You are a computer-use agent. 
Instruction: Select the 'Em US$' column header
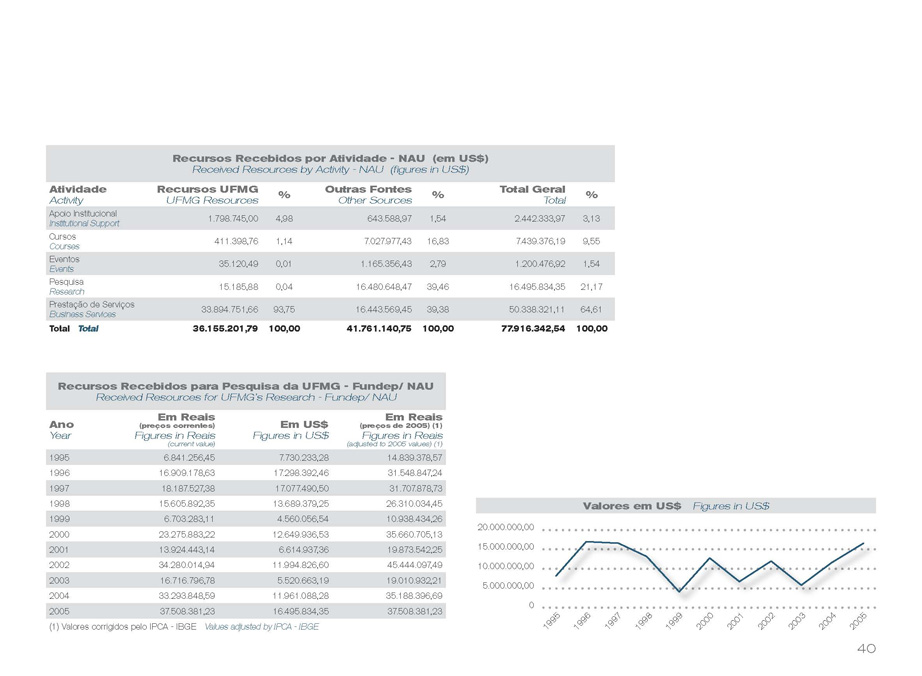(x=303, y=423)
